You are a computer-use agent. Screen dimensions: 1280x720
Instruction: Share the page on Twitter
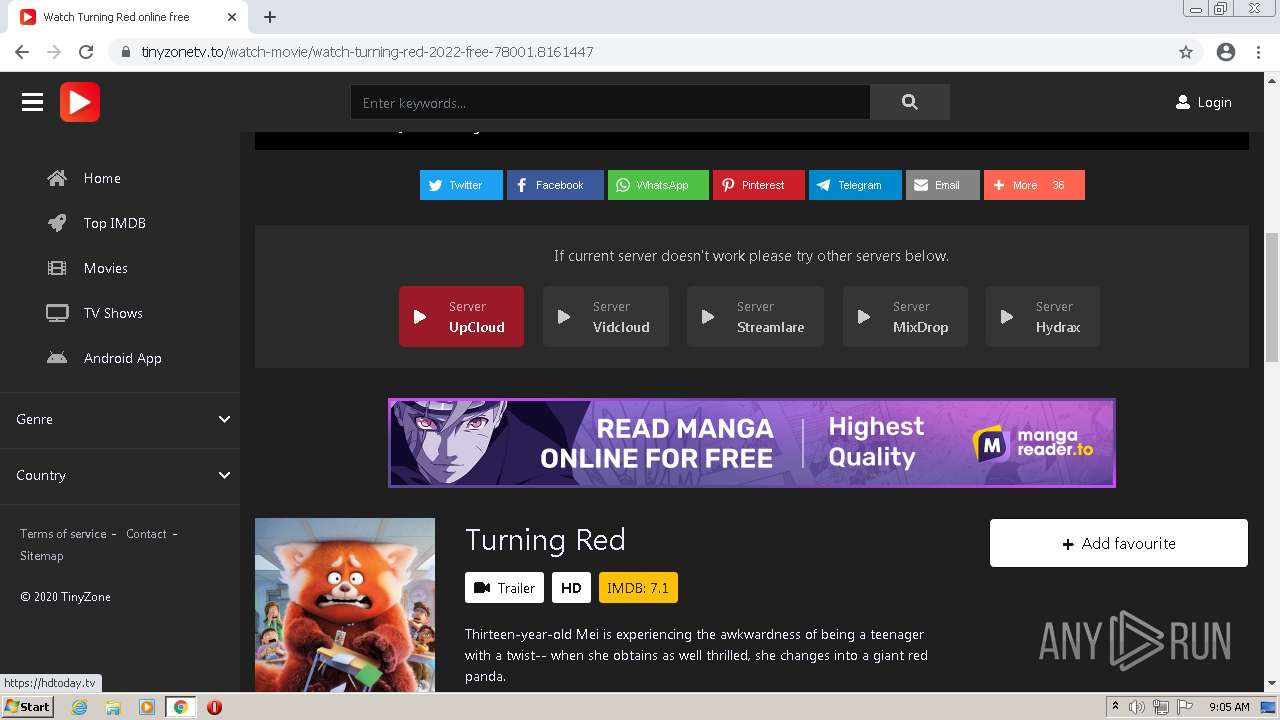click(461, 185)
